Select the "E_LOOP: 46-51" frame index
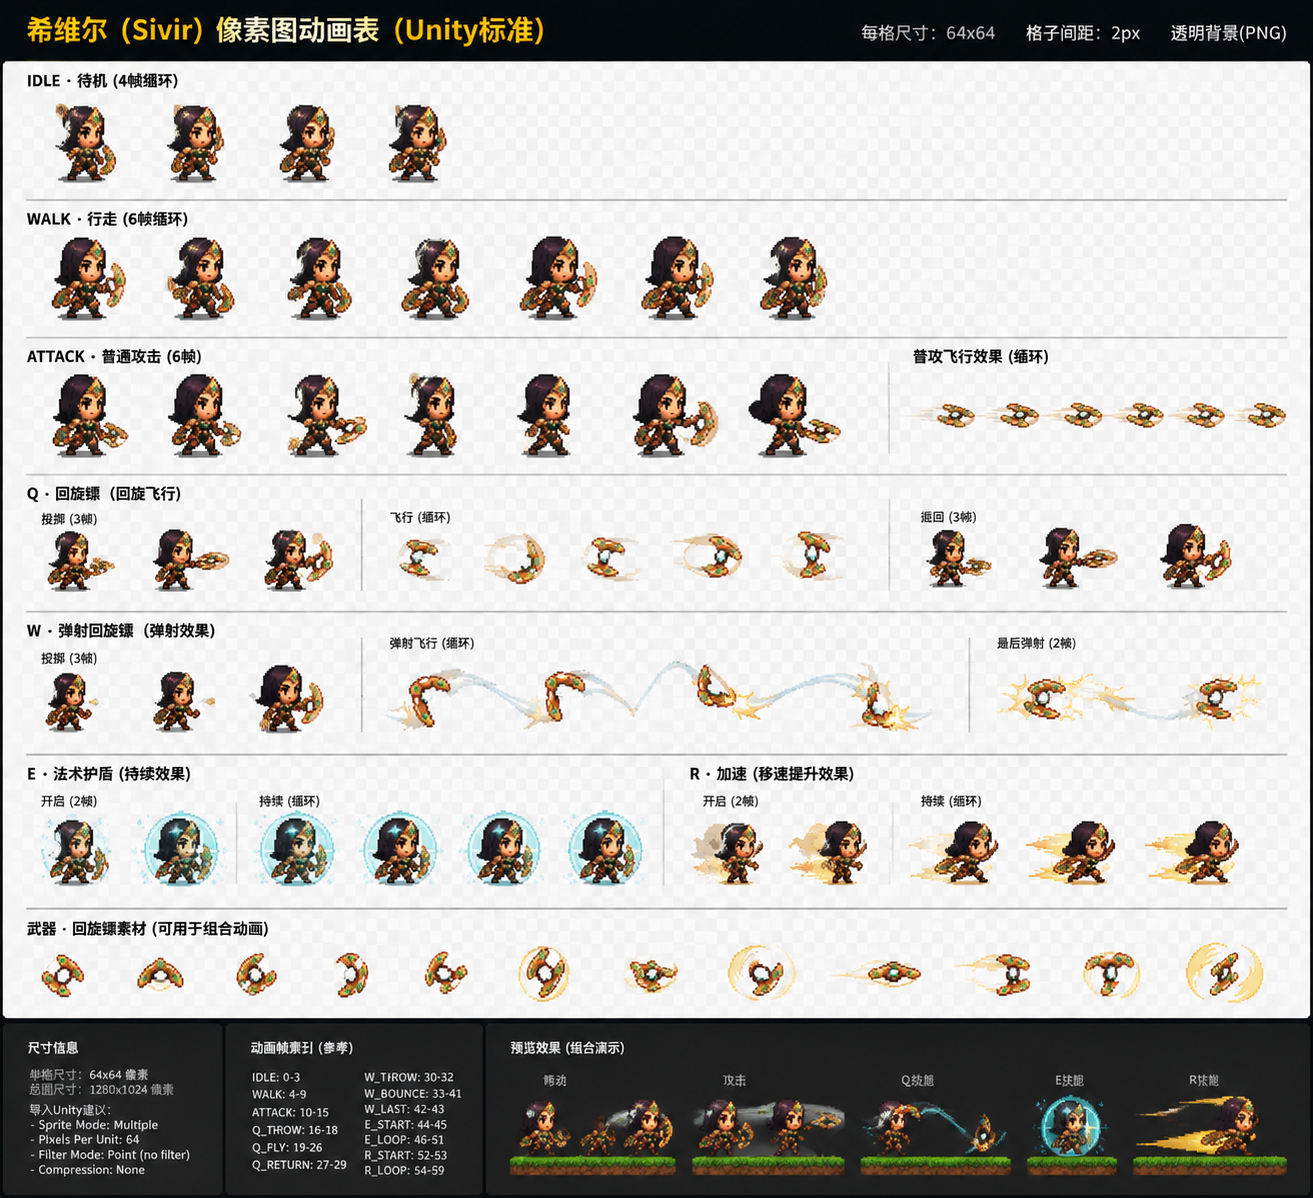Viewport: 1313px width, 1198px height. click(x=404, y=1140)
